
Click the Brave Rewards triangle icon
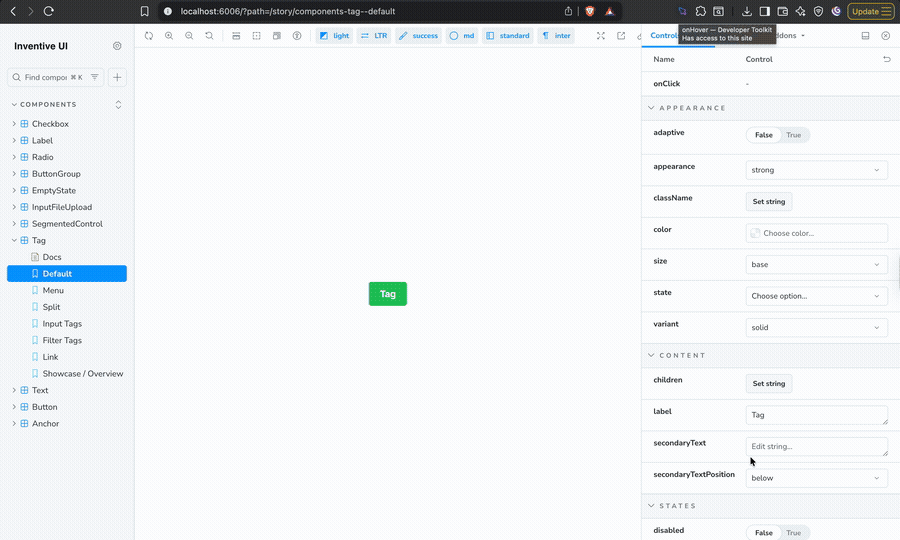610,11
